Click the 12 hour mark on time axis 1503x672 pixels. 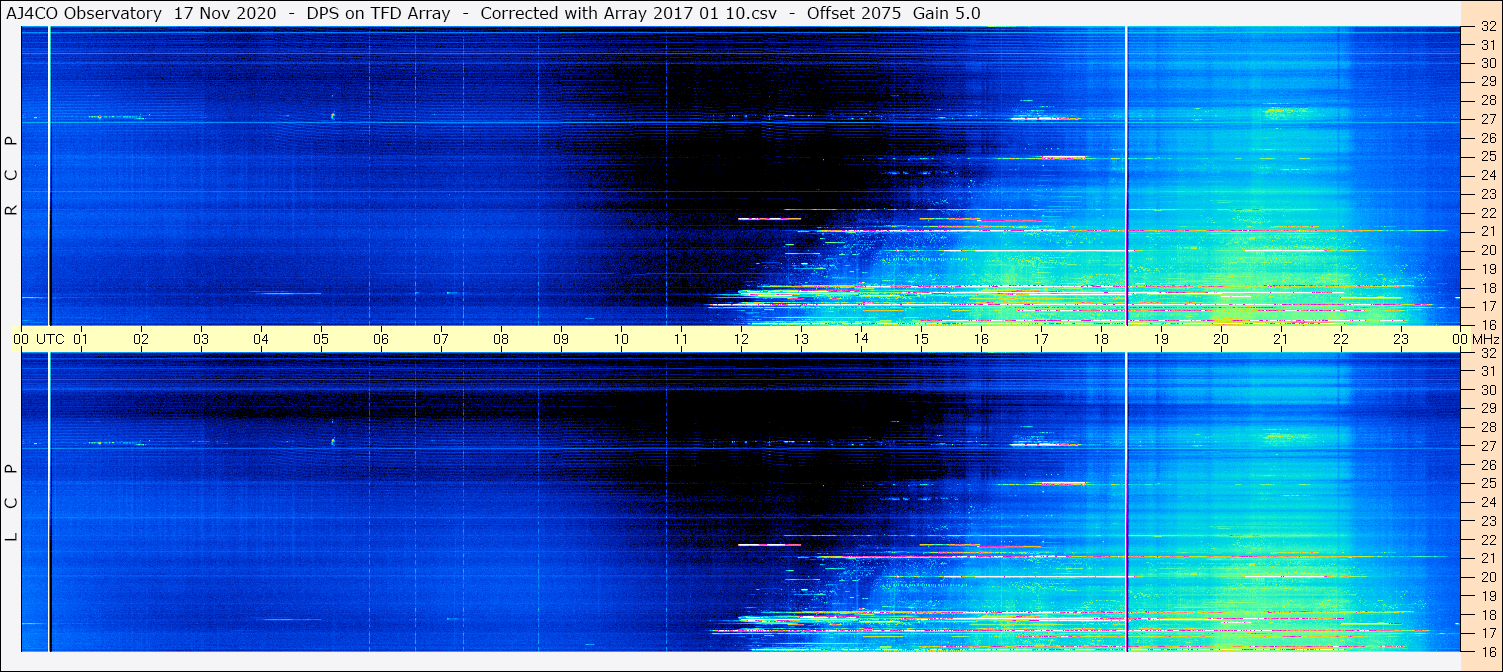[741, 339]
